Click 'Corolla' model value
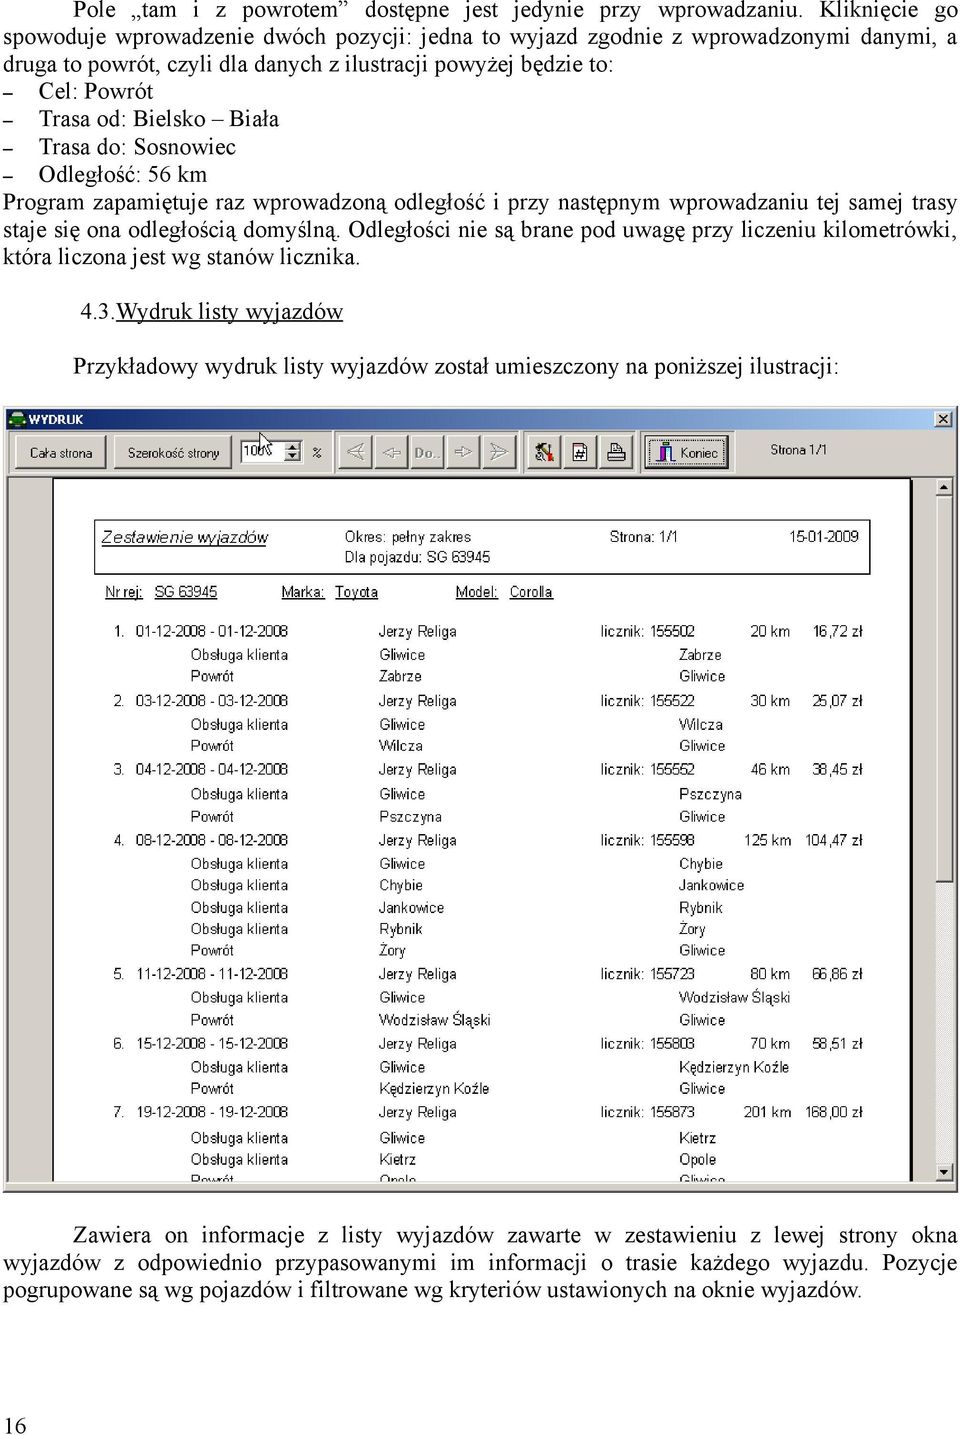The image size is (960, 1435). (531, 592)
